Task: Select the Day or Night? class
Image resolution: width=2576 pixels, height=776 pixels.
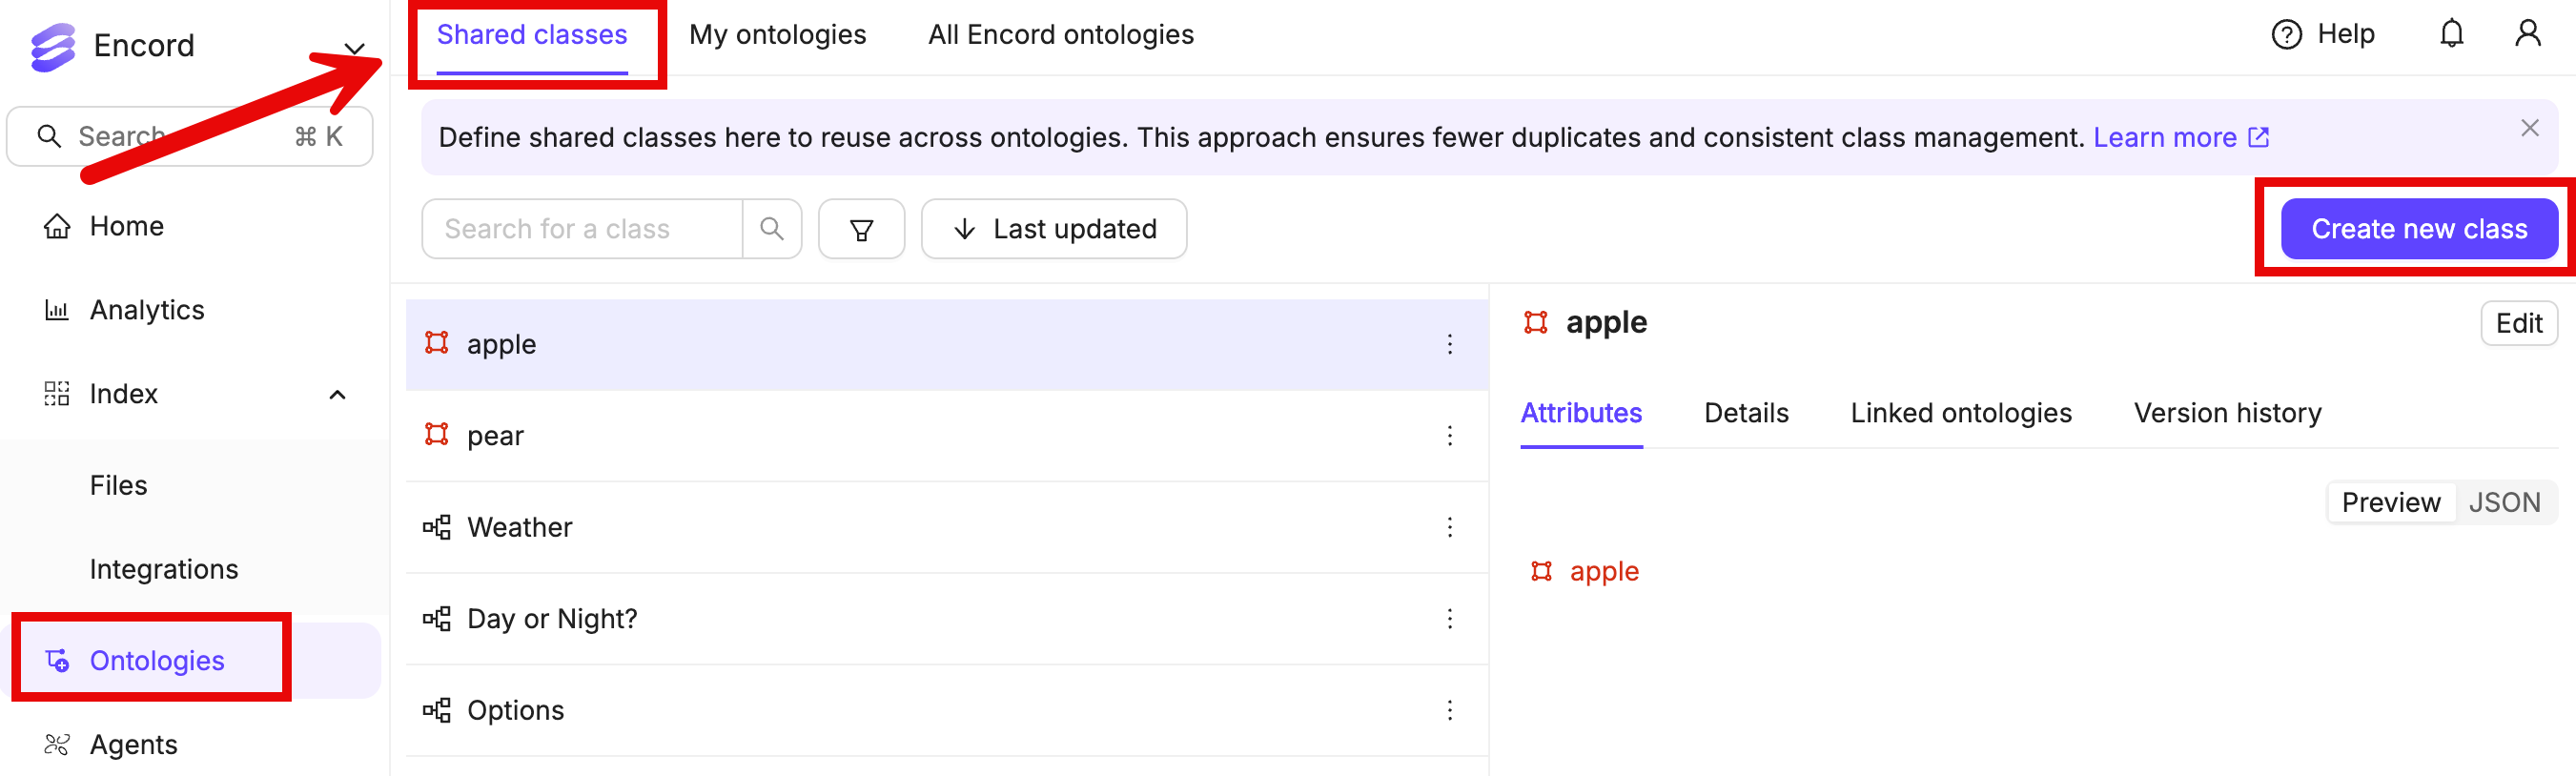Action: (x=552, y=619)
